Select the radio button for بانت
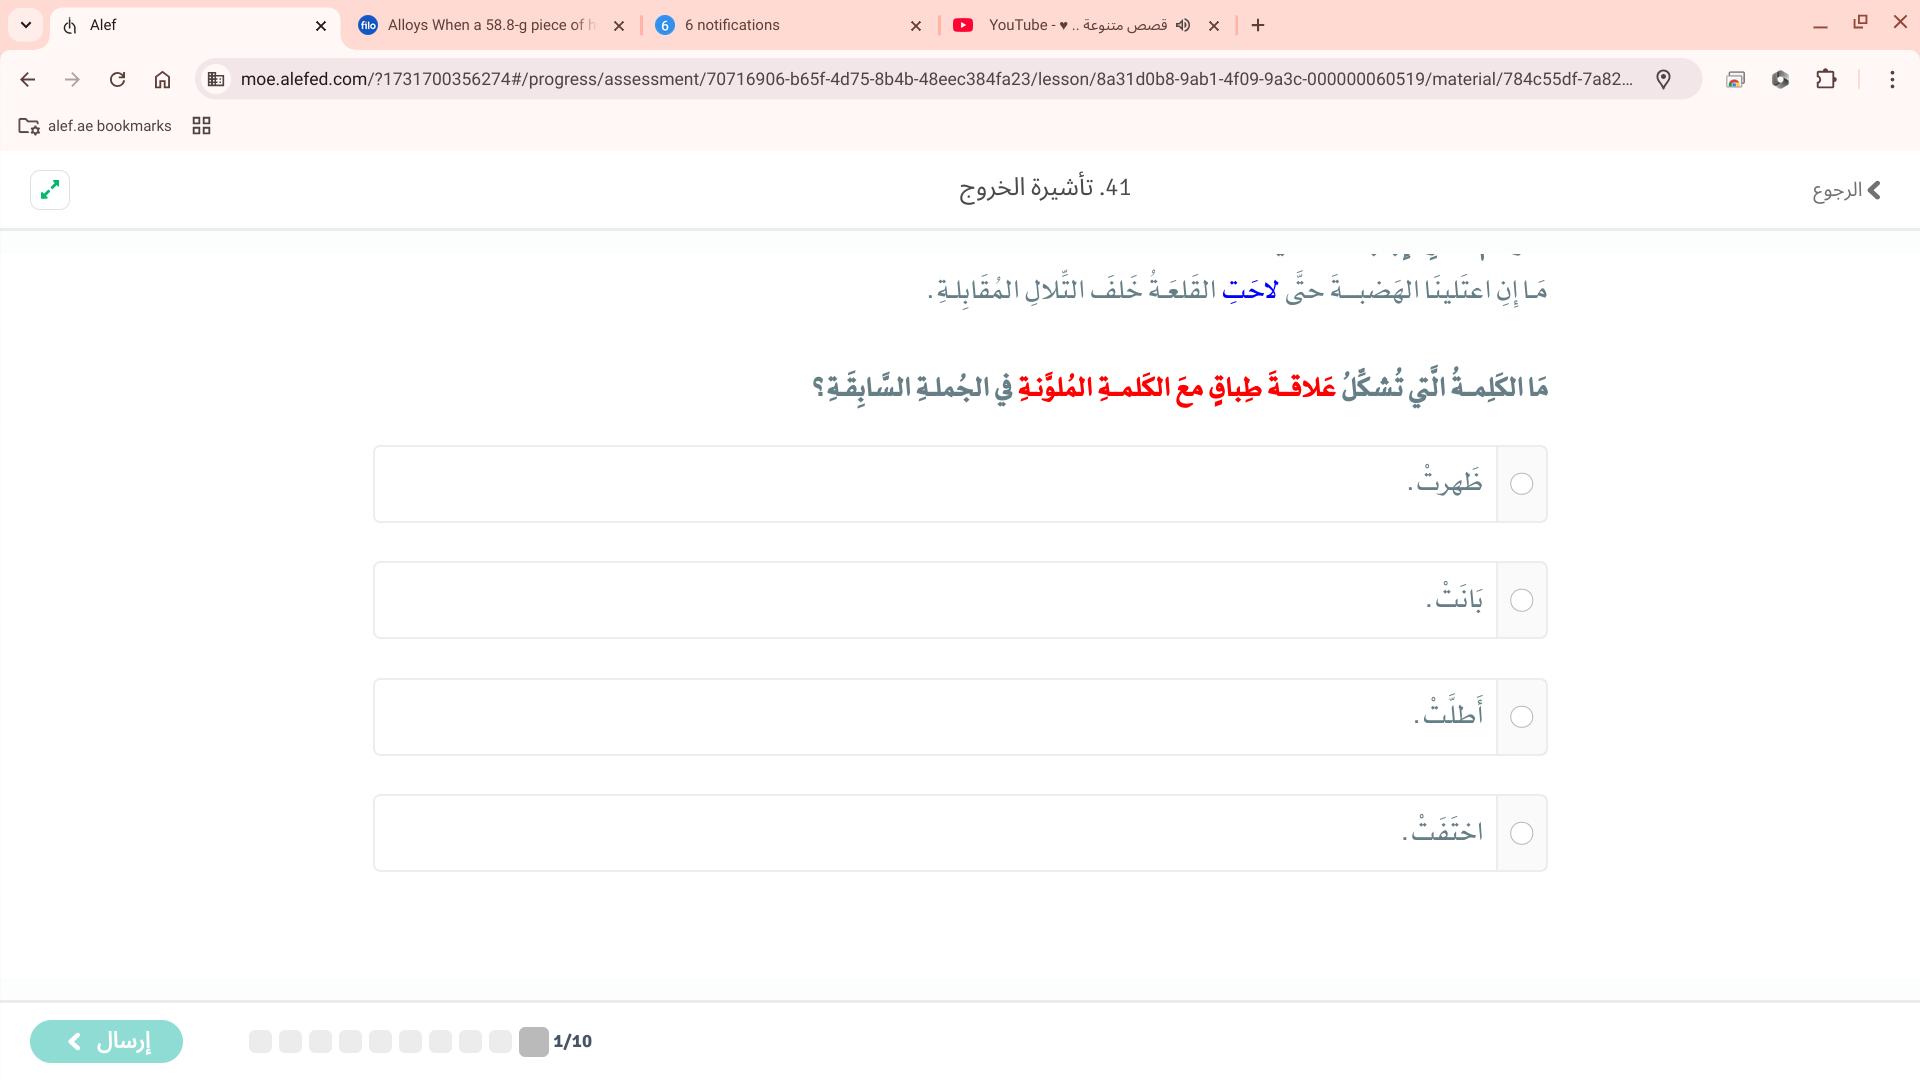Image resolution: width=1920 pixels, height=1080 pixels. 1521,600
